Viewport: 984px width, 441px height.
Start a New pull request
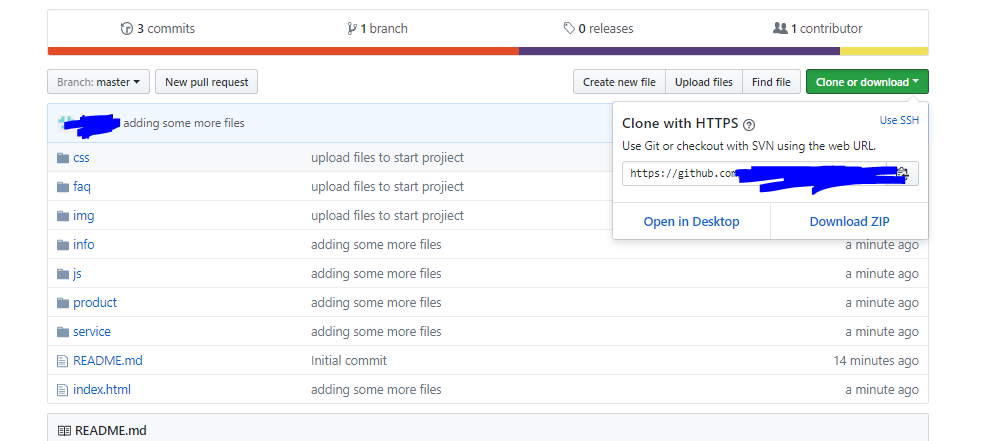click(x=207, y=82)
